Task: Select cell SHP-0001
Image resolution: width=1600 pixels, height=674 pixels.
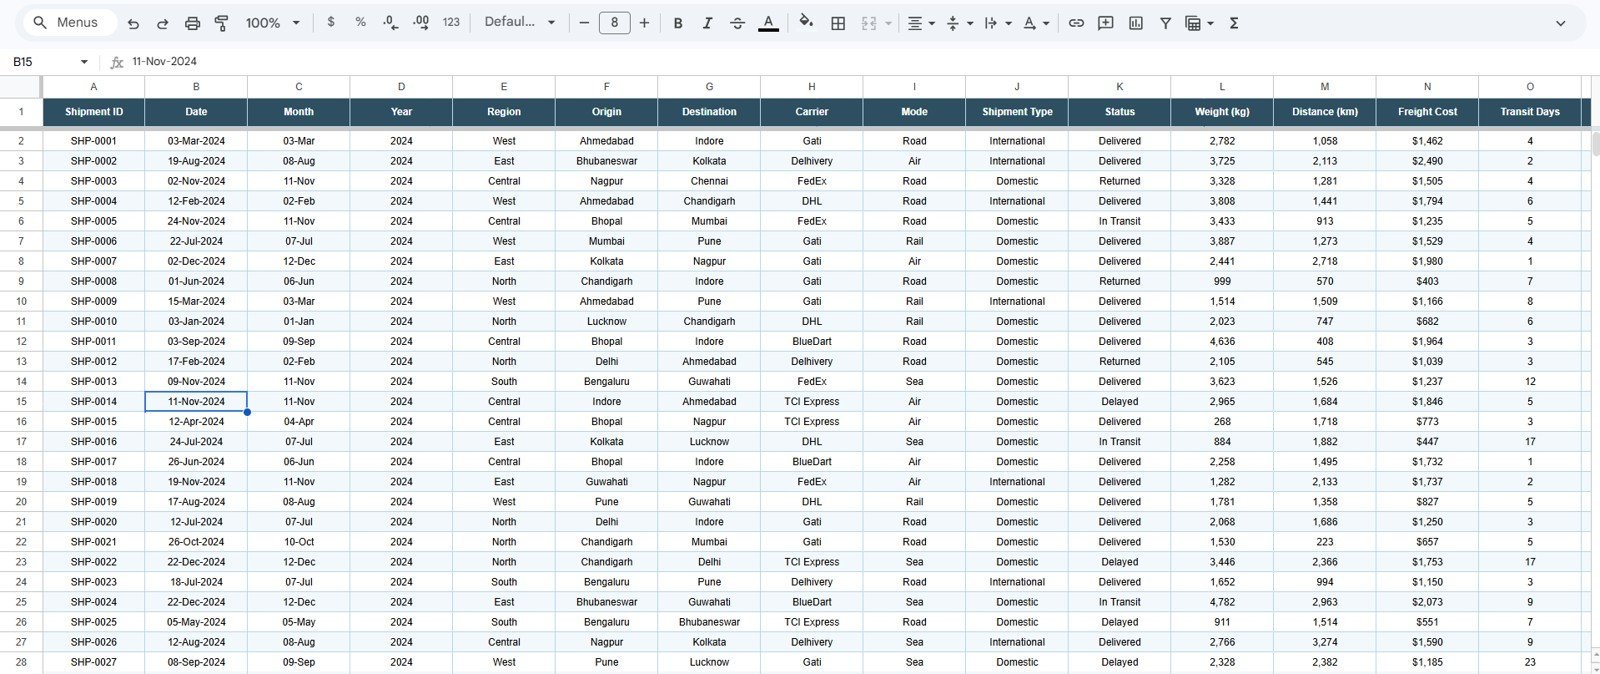Action: click(x=94, y=141)
